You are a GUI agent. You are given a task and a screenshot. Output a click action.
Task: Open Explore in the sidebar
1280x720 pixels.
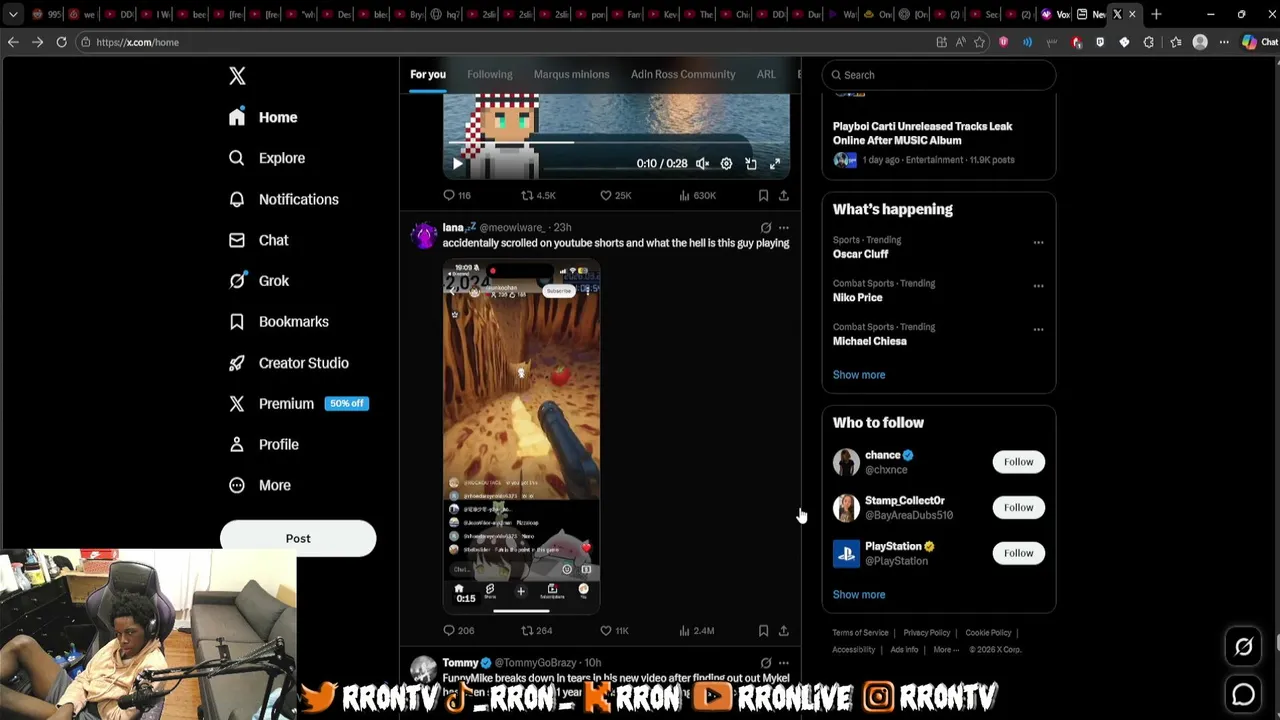[x=267, y=158]
